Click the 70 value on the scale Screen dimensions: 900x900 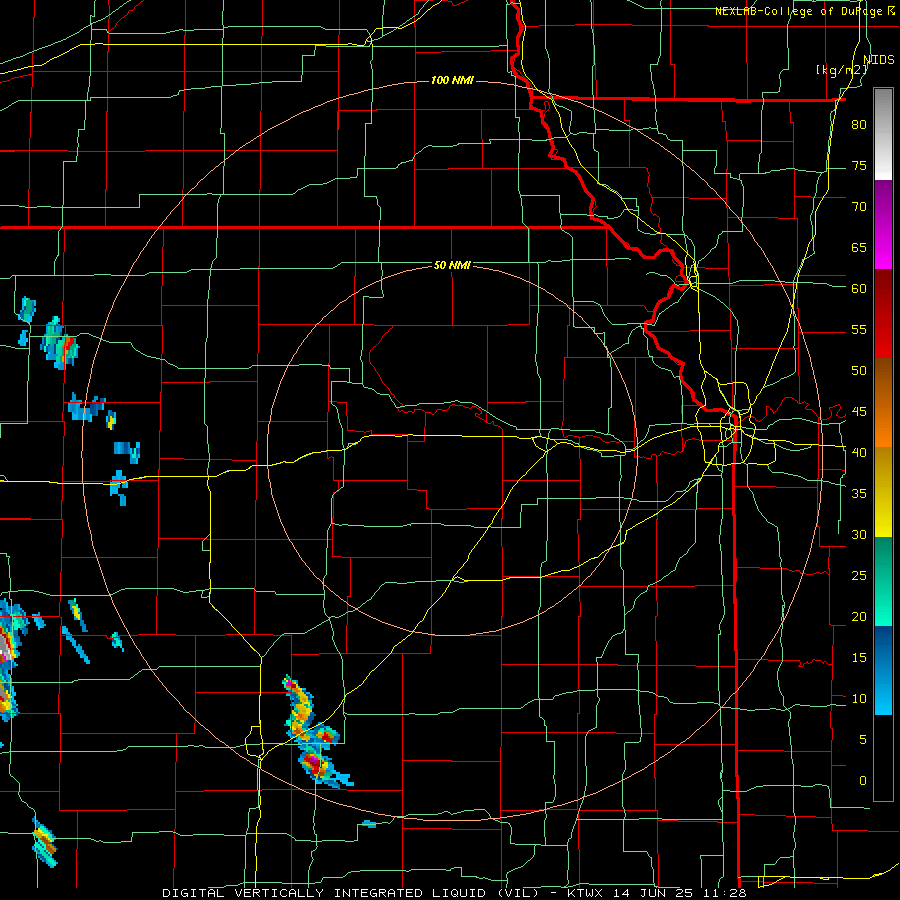click(x=859, y=207)
